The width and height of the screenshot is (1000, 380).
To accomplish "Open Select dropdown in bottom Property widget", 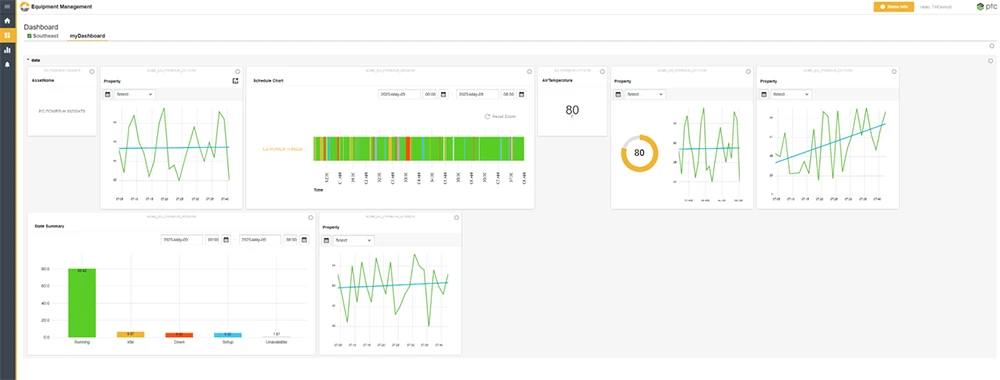I will point(354,240).
